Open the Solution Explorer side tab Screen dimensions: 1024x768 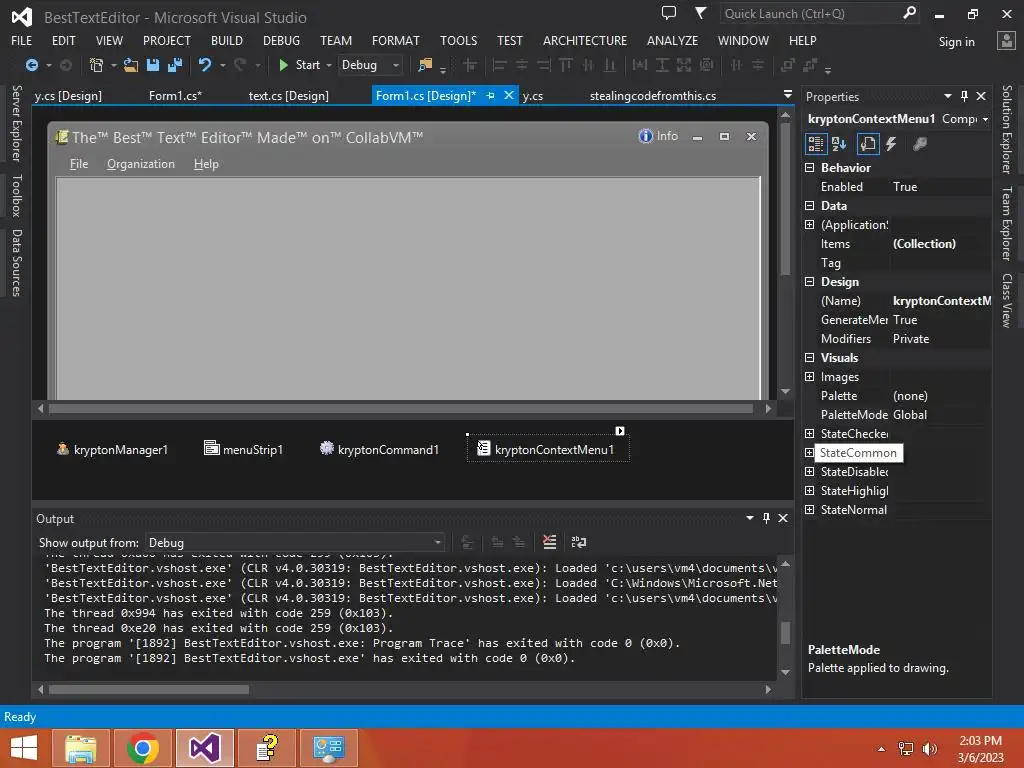point(1007,129)
